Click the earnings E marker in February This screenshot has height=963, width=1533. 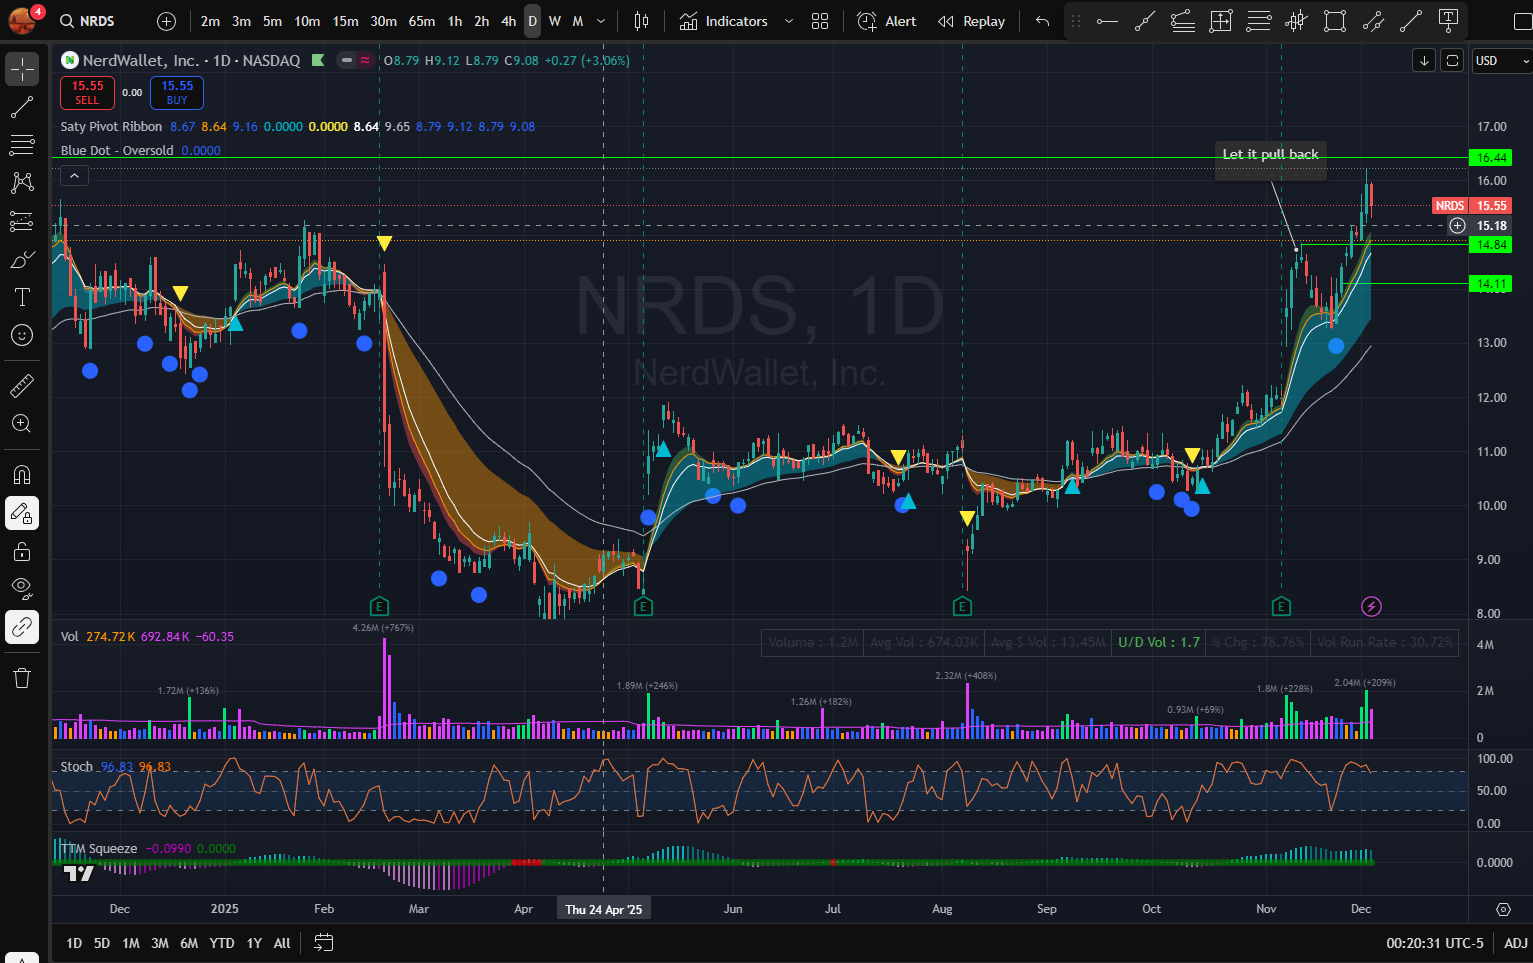[379, 606]
